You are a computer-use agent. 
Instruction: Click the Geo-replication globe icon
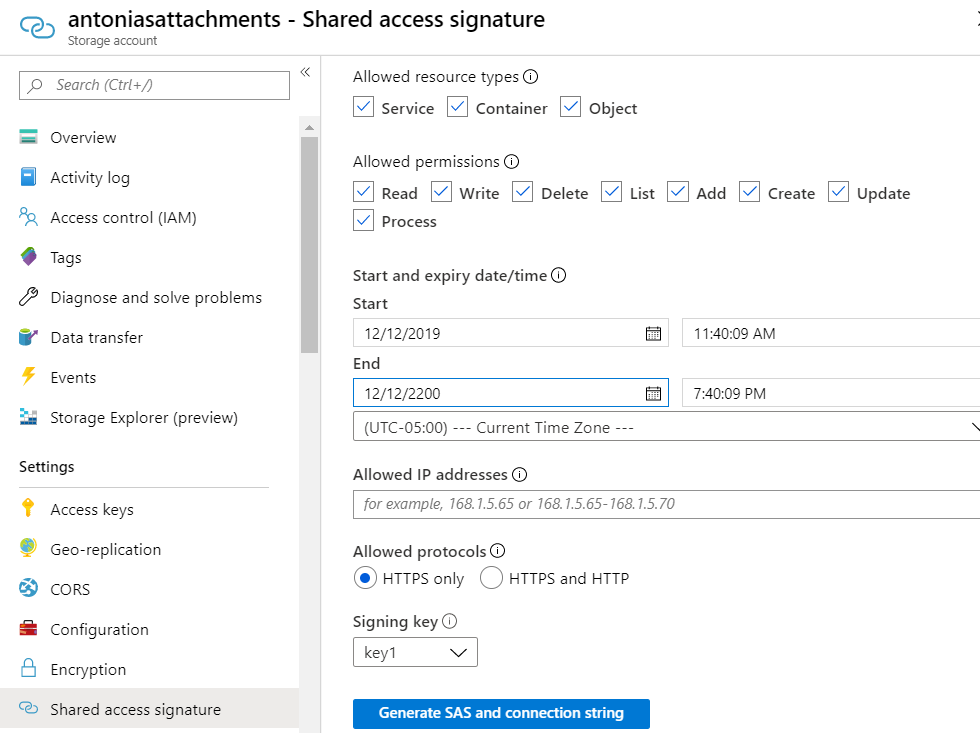click(28, 548)
